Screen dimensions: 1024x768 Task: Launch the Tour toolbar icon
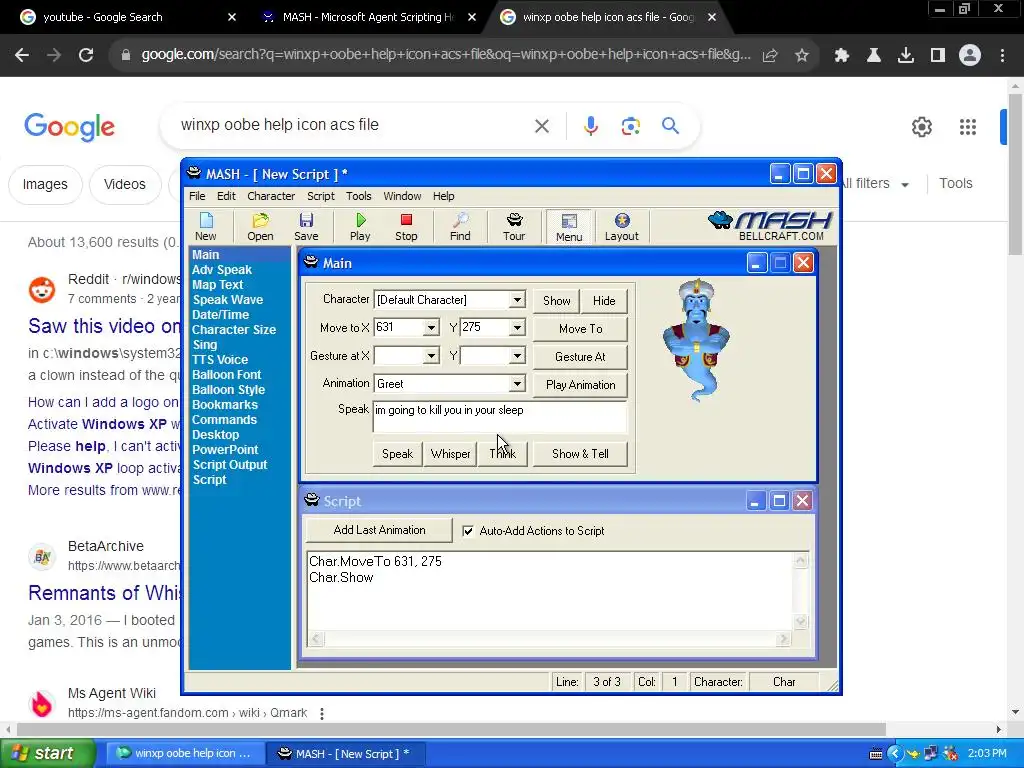tap(514, 227)
